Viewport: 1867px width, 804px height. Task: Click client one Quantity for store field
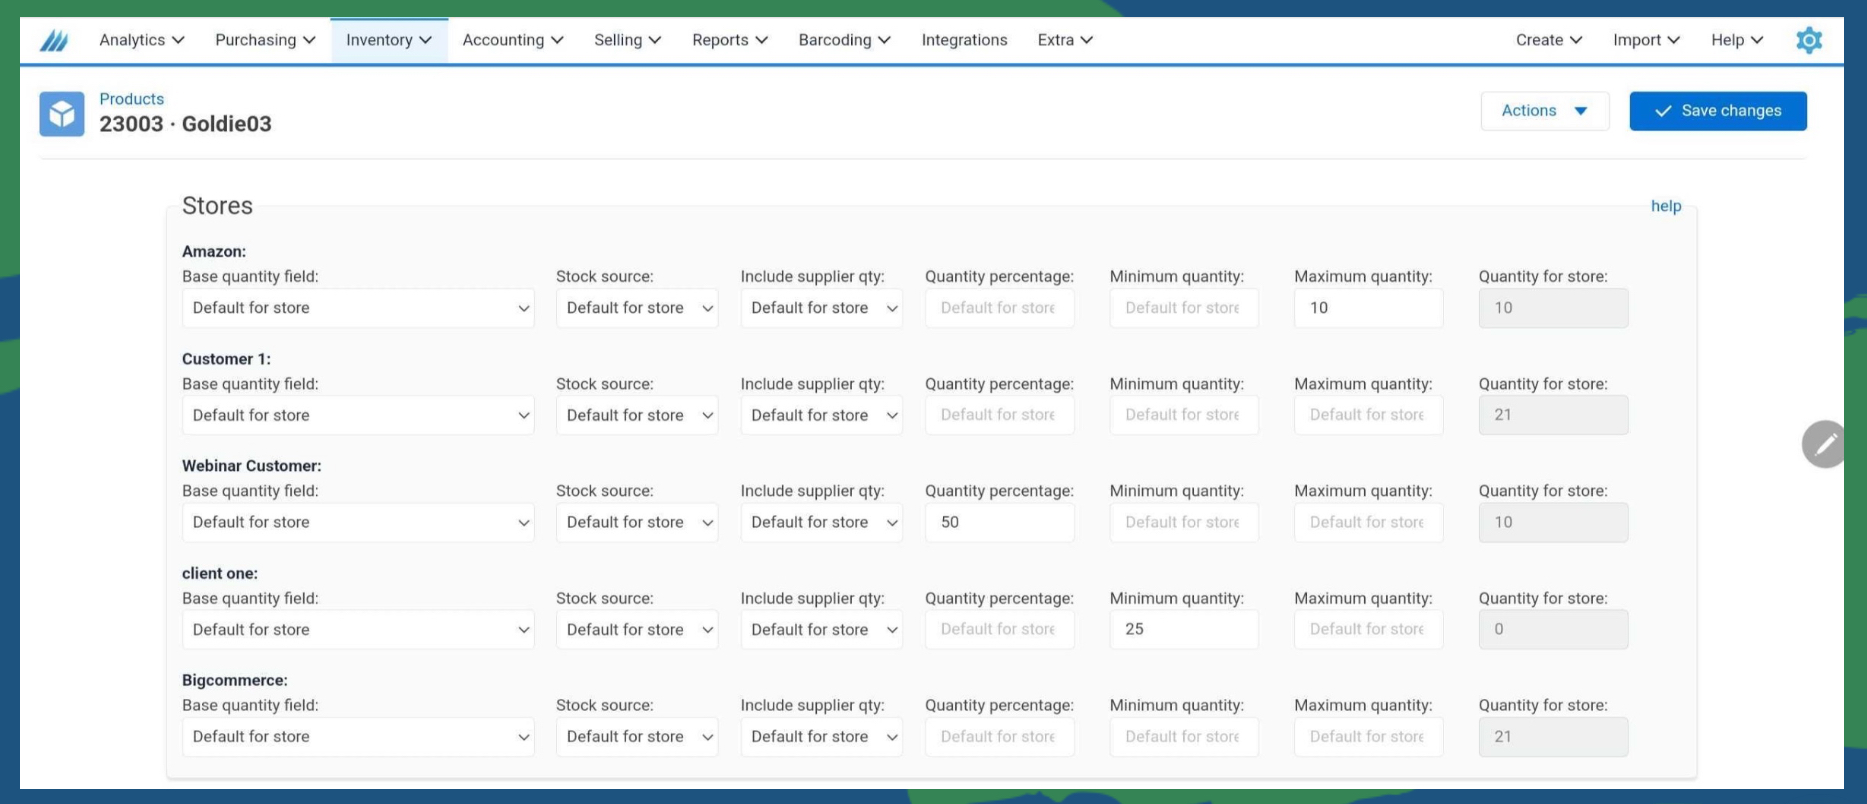coord(1554,629)
